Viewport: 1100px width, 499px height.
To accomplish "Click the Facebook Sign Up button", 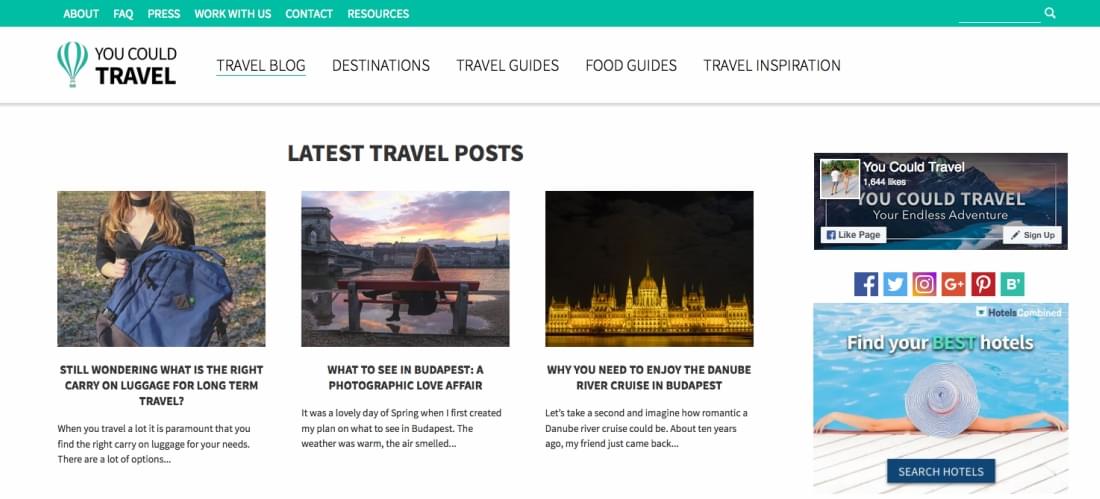I will (x=1032, y=235).
